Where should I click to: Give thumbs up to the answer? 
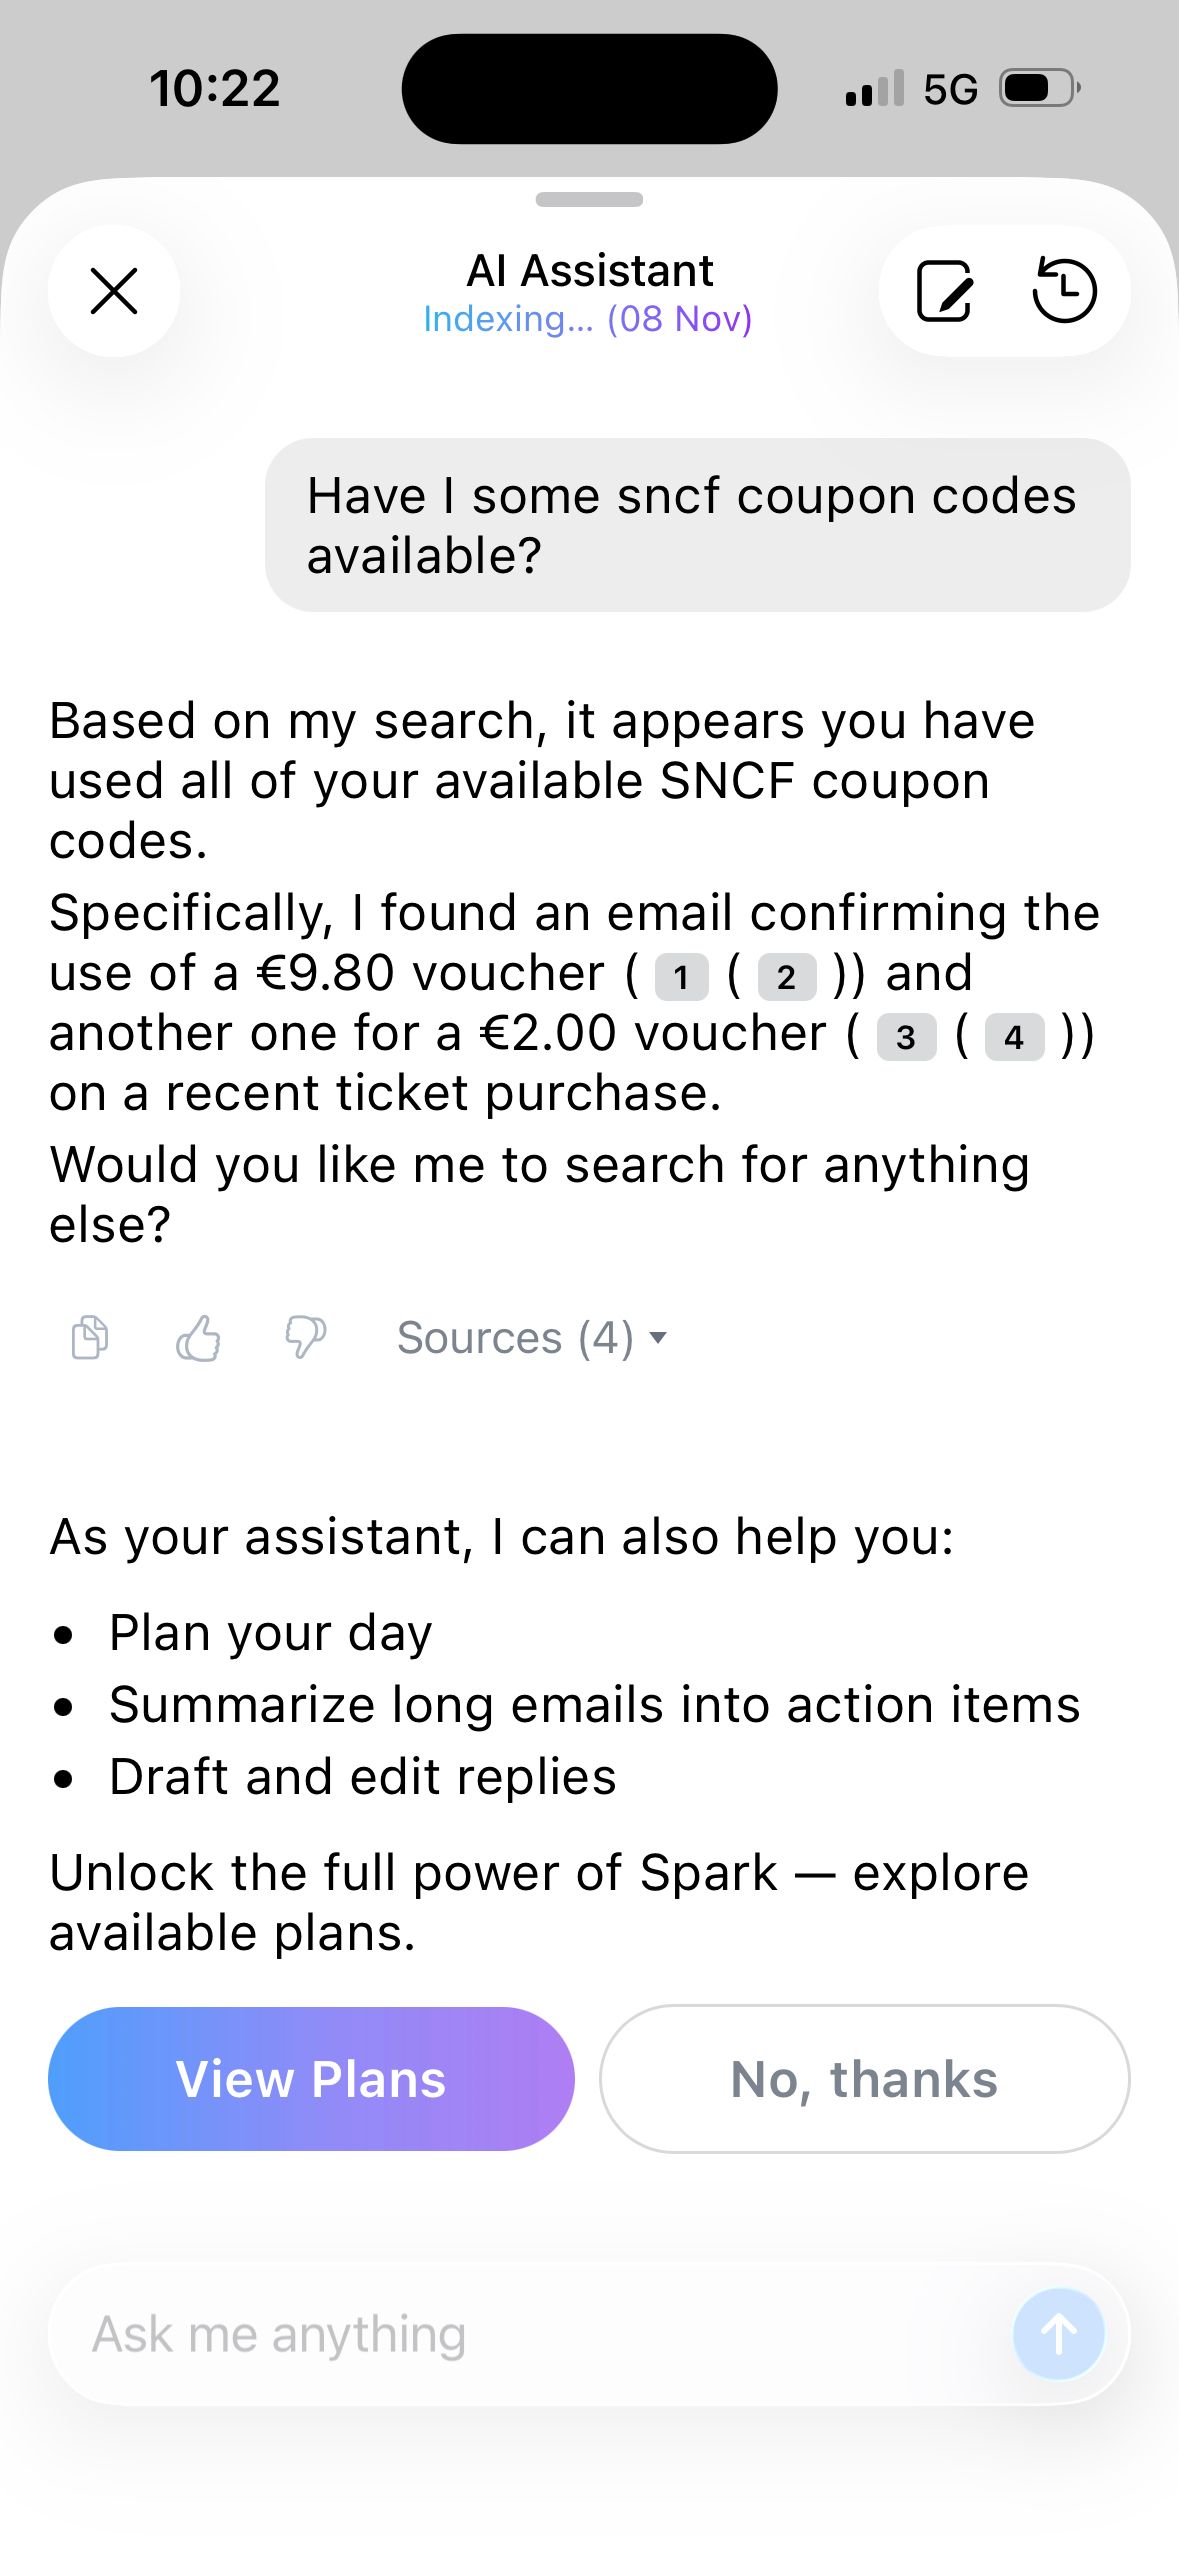point(198,1338)
